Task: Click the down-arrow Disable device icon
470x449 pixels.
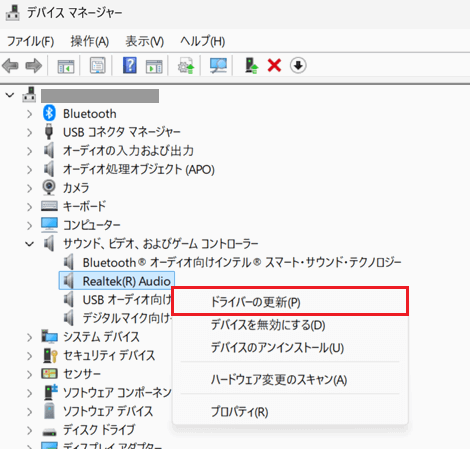Action: (x=298, y=65)
